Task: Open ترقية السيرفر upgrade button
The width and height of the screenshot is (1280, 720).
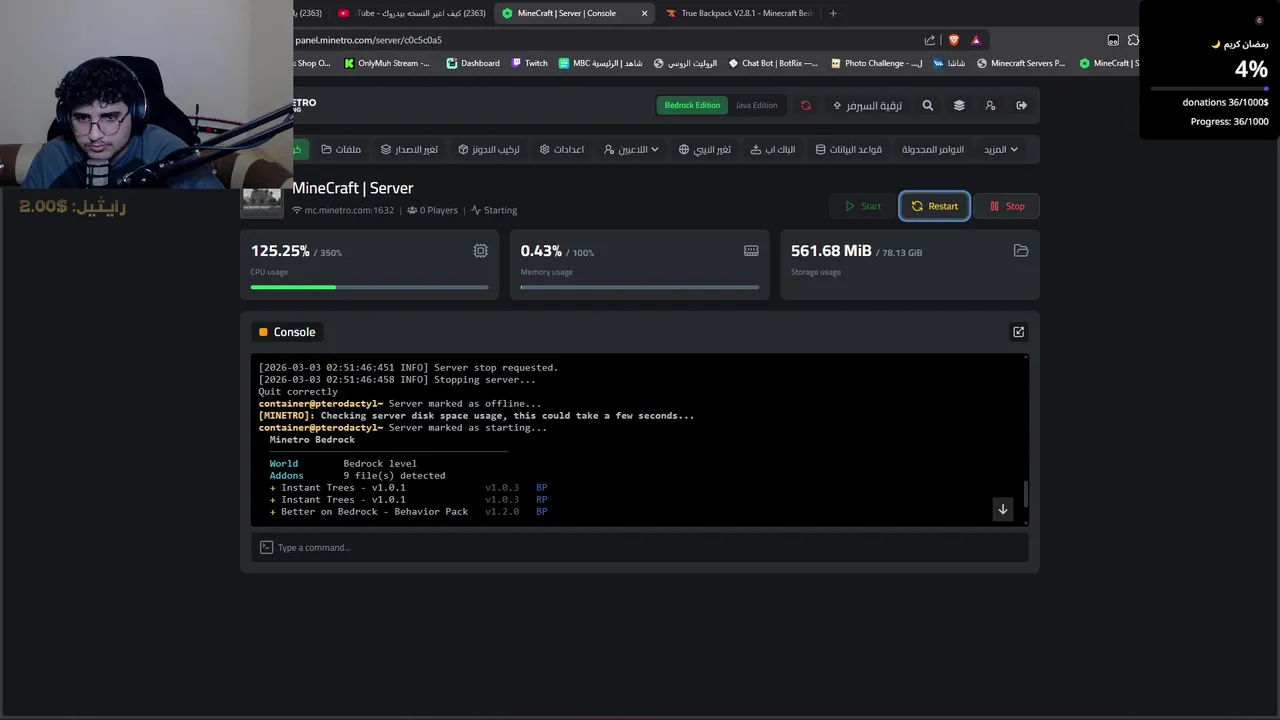Action: click(x=867, y=105)
